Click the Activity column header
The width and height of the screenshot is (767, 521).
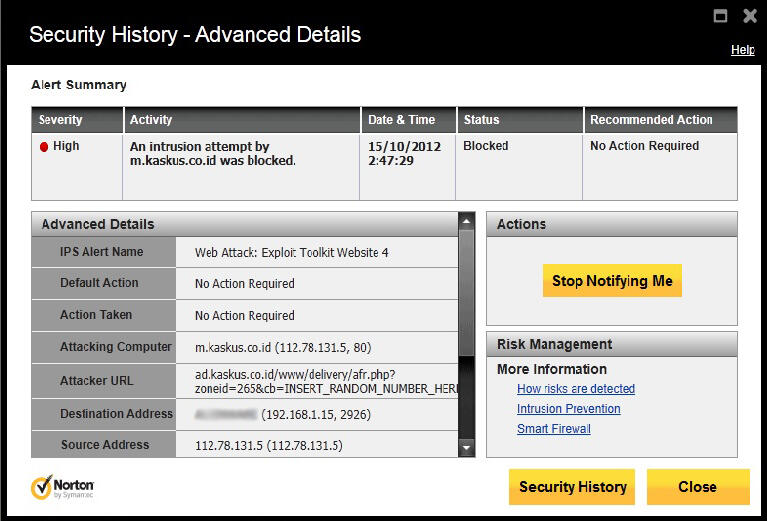242,120
